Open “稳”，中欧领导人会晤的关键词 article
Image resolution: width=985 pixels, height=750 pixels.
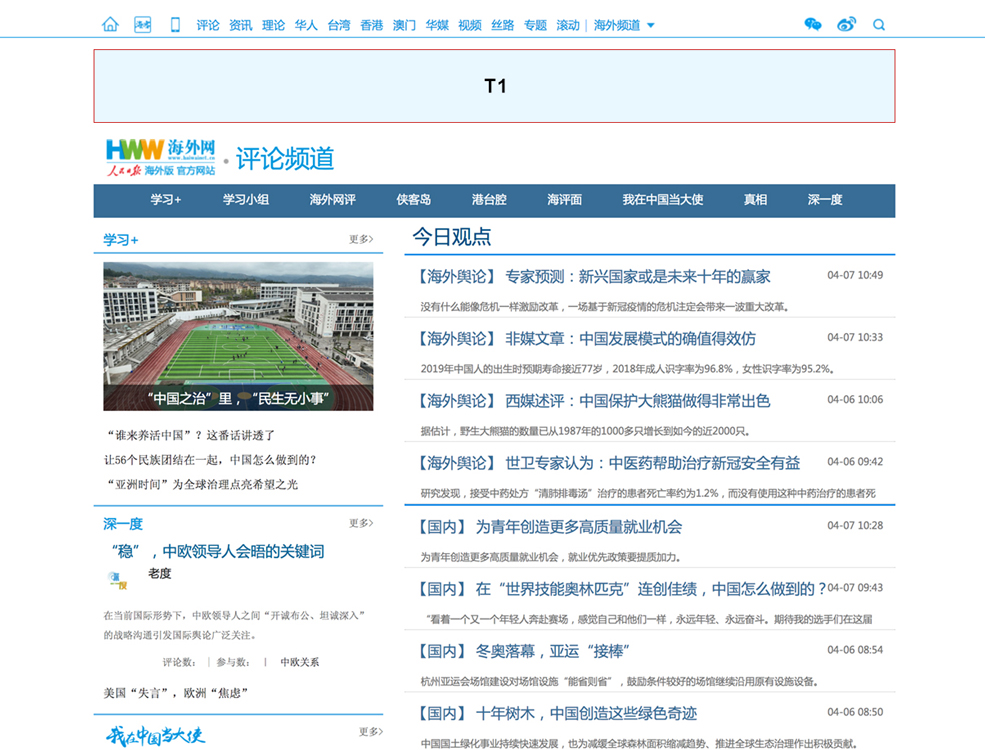pyautogui.click(x=217, y=552)
